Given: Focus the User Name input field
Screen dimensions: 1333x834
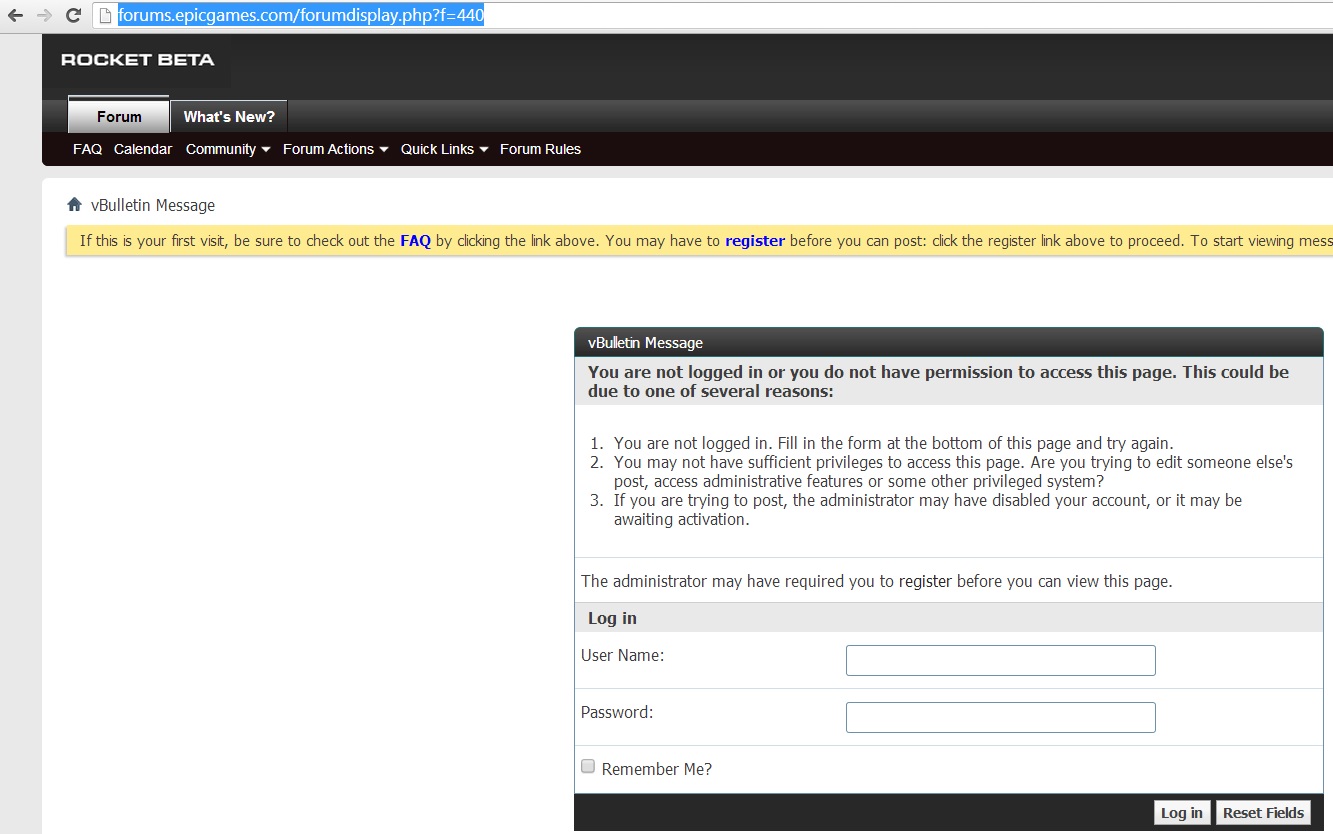Looking at the screenshot, I should tap(1000, 660).
